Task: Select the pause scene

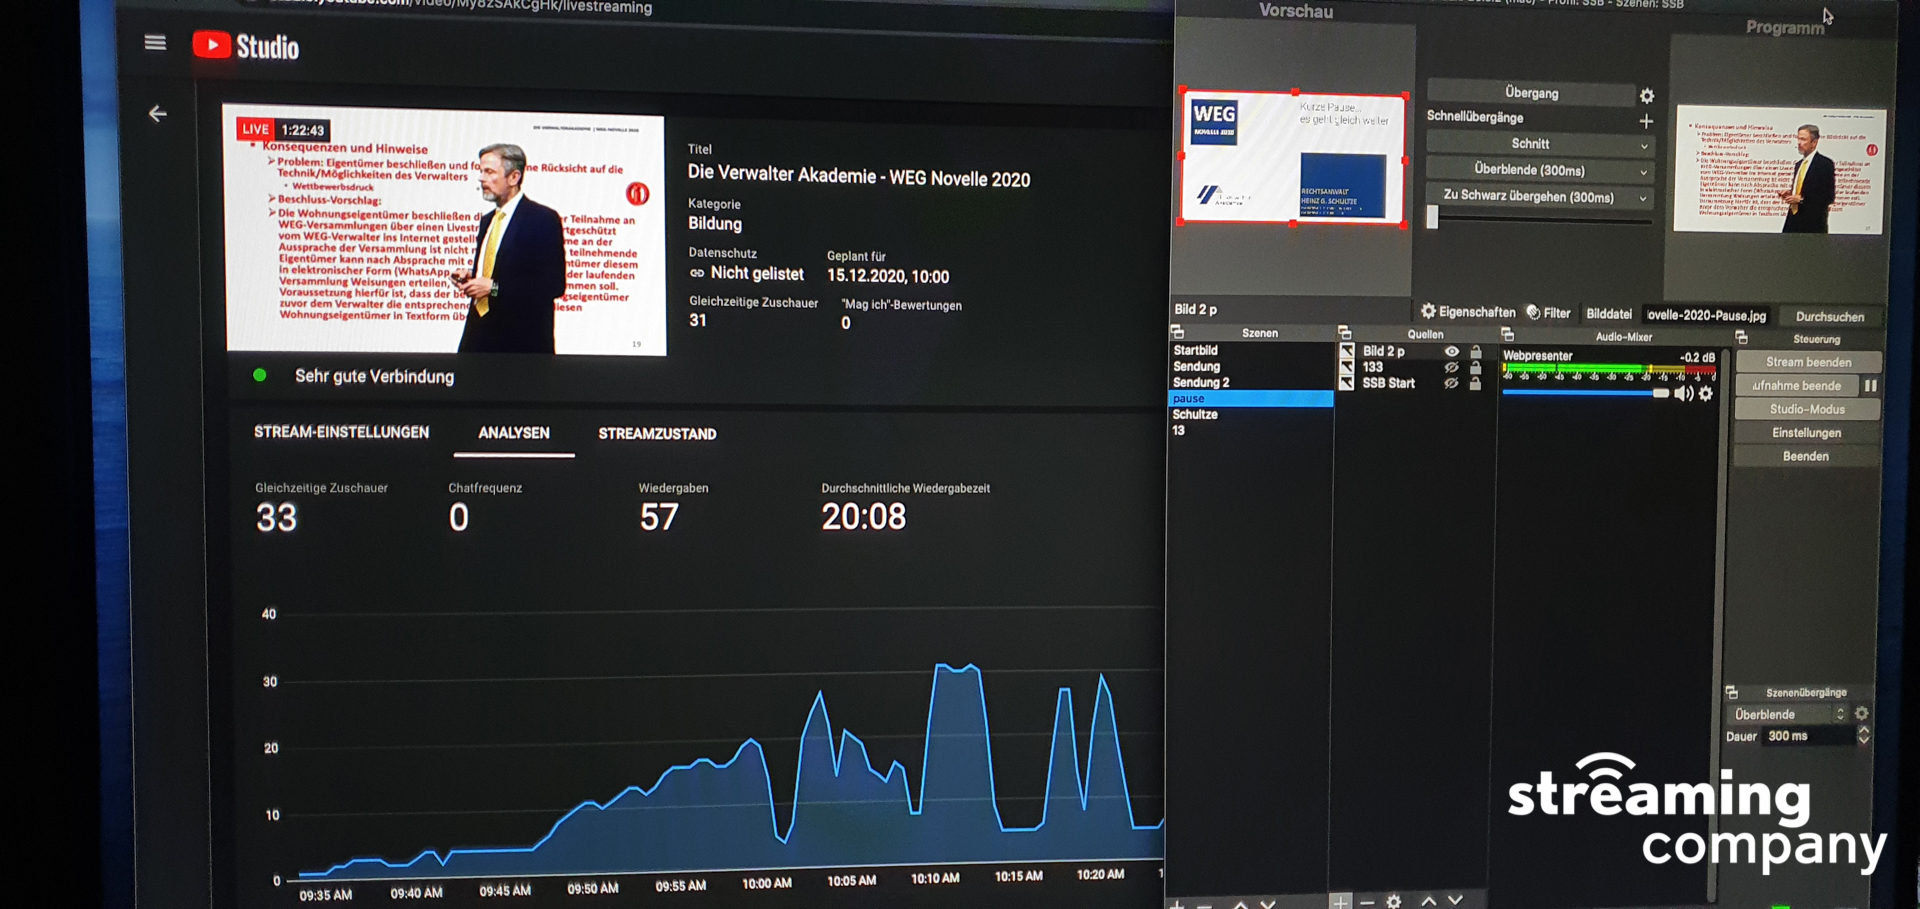Action: (1250, 399)
